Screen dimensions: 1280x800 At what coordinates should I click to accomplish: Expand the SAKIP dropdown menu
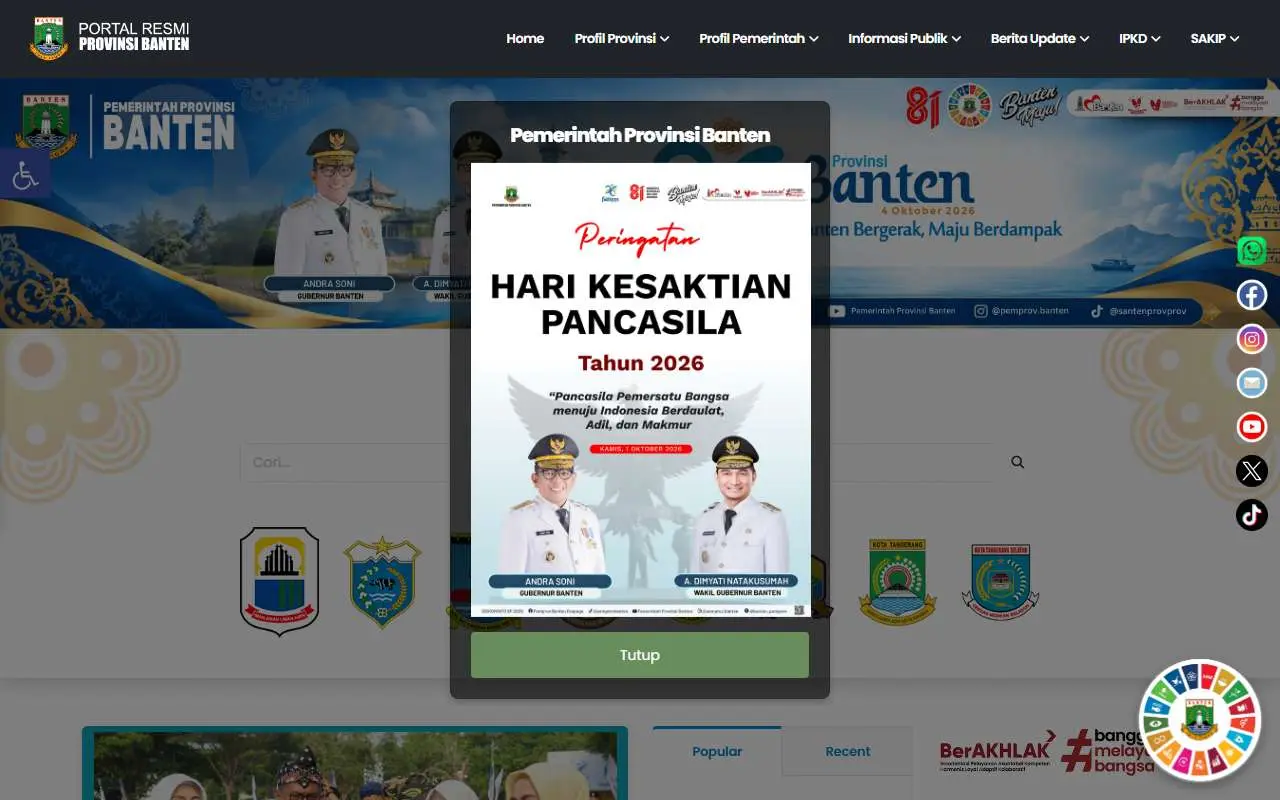coord(1214,38)
